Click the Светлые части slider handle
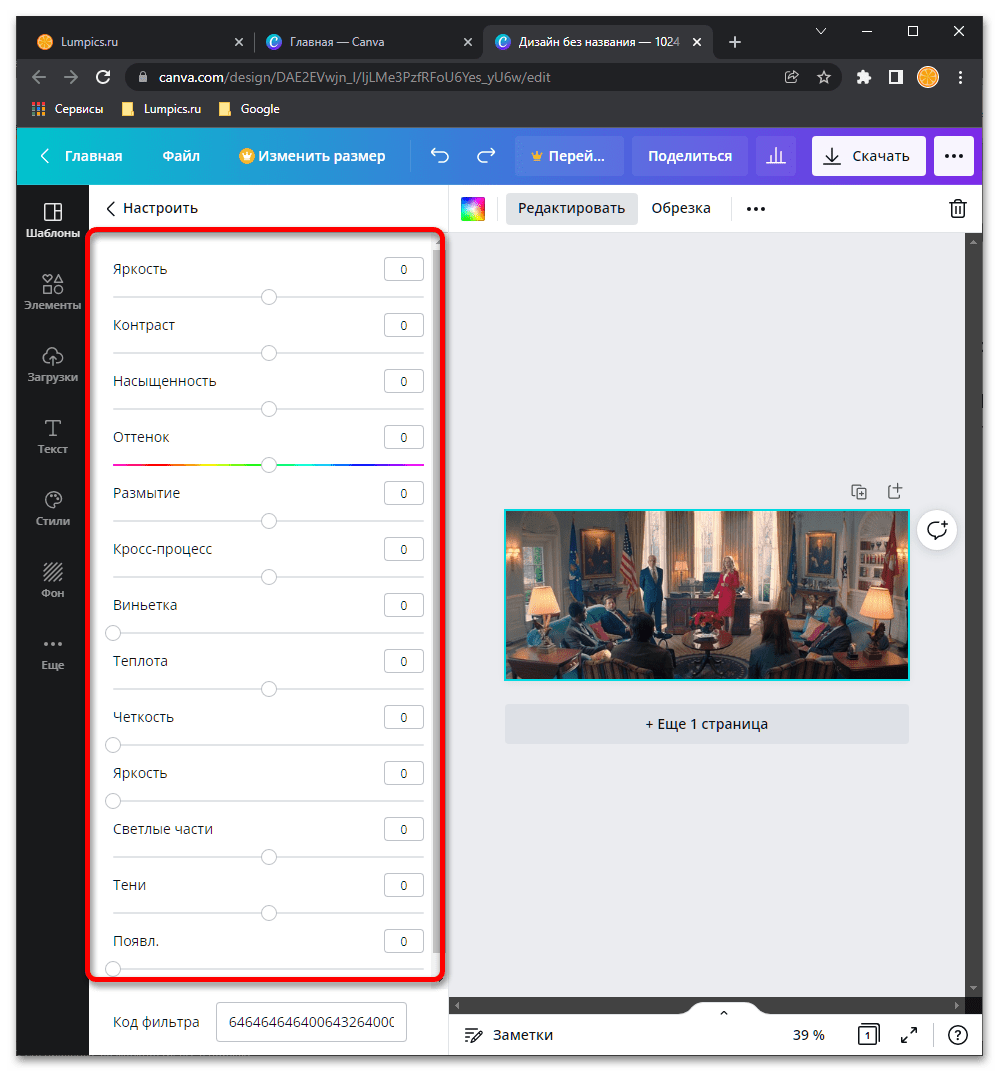This screenshot has width=999, height=1072. 269,857
